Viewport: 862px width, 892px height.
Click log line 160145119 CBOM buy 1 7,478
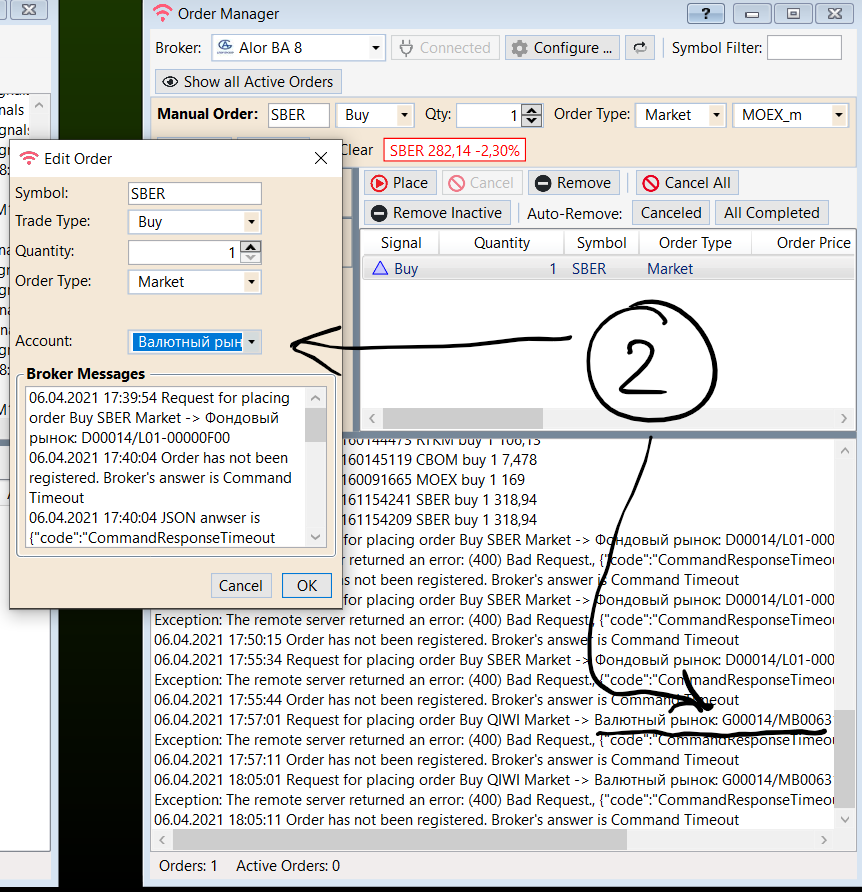click(x=440, y=460)
